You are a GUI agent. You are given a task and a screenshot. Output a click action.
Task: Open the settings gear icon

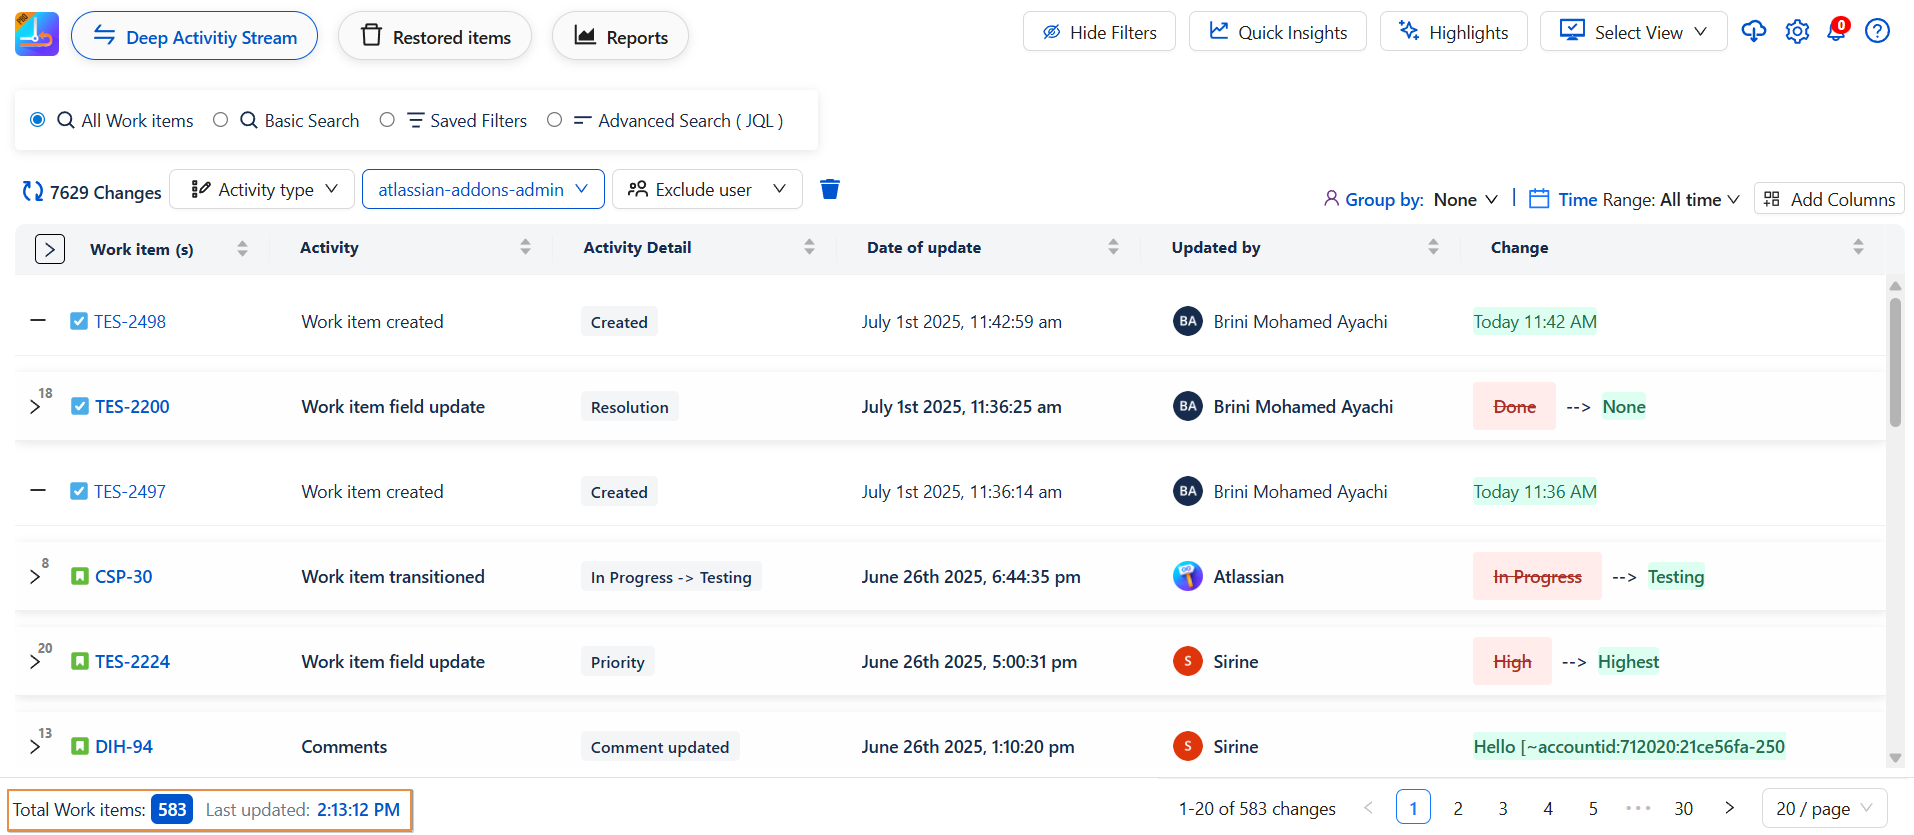click(1797, 32)
